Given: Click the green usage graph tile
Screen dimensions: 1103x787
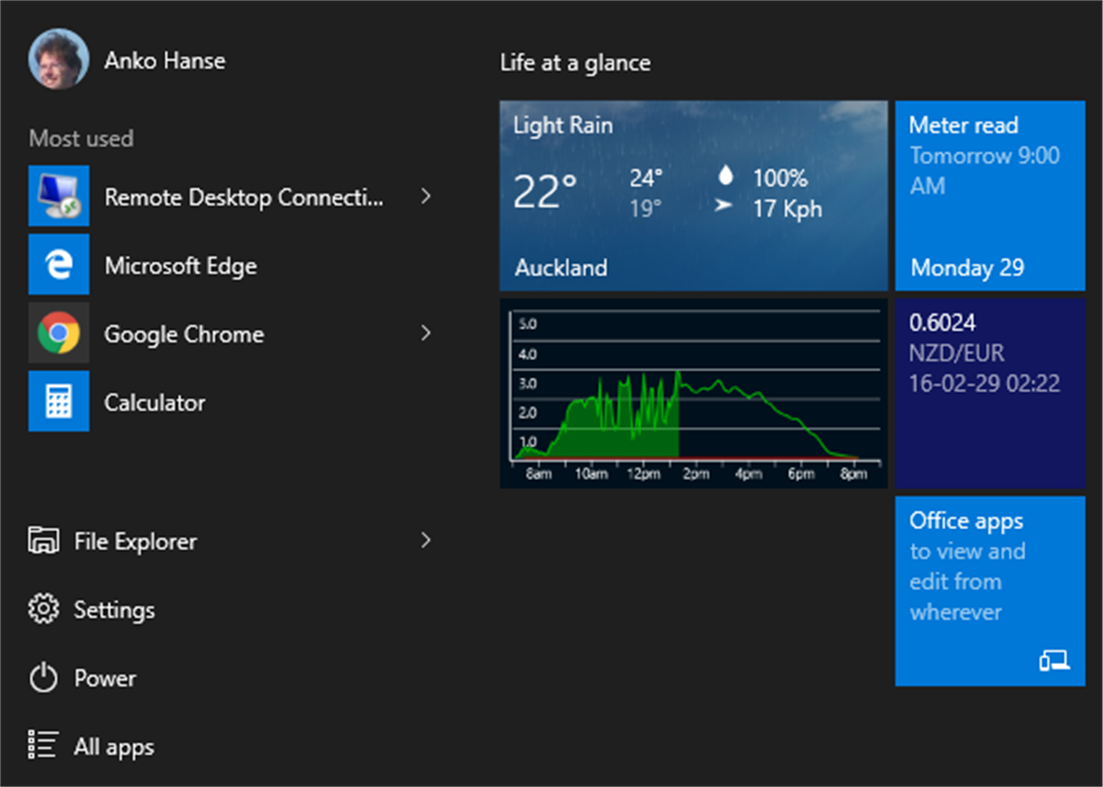Looking at the screenshot, I should pos(693,392).
